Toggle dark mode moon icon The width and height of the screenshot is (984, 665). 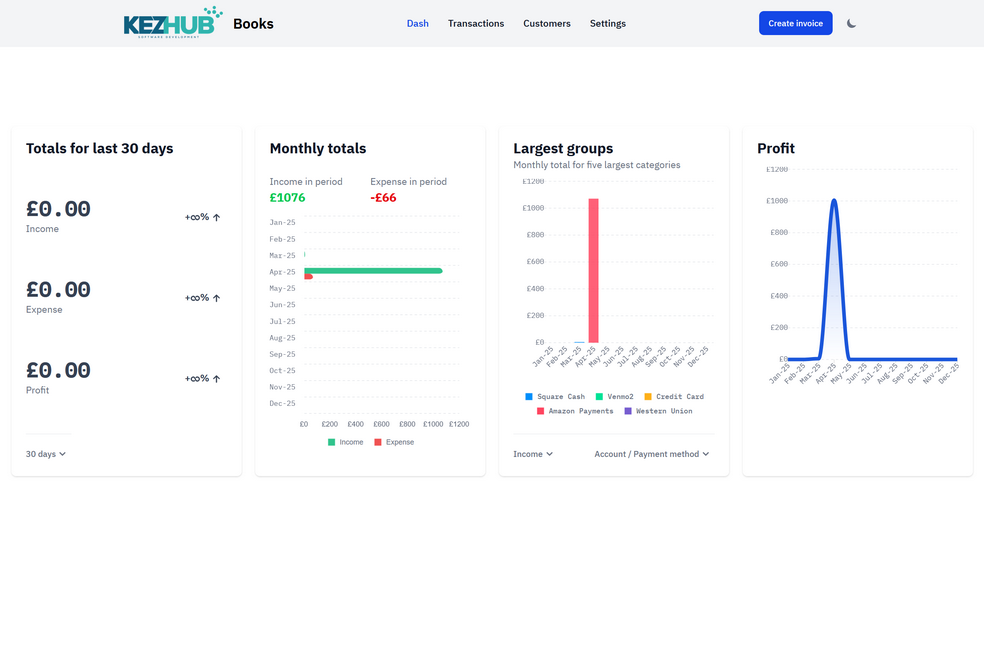point(851,23)
